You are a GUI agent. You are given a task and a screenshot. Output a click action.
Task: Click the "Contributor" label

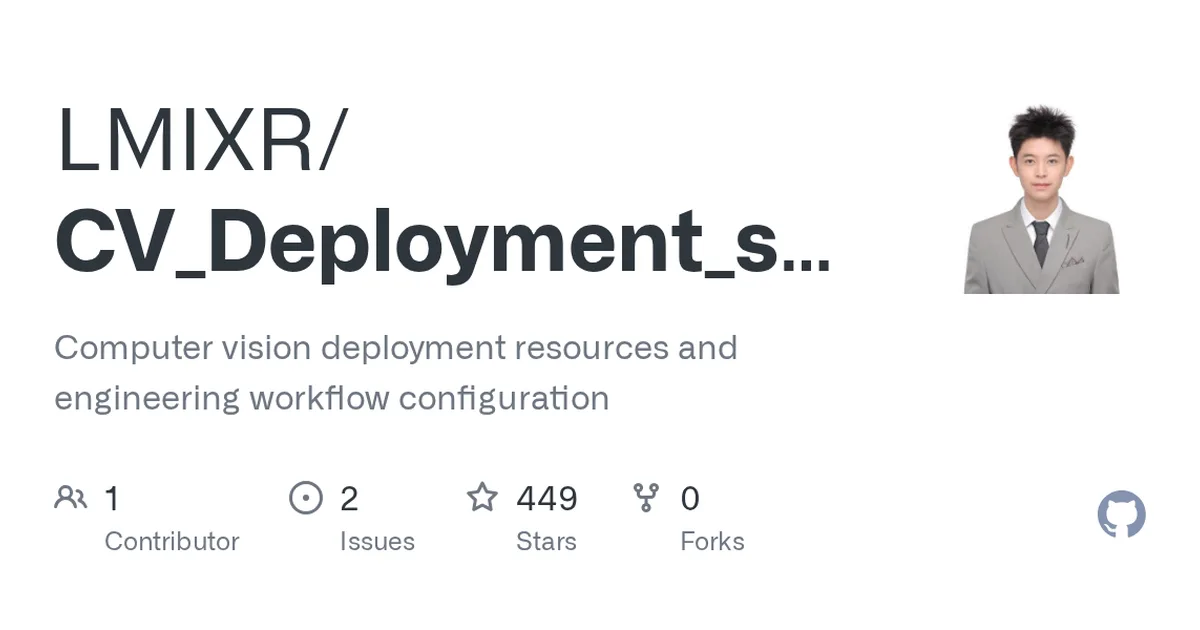click(172, 541)
